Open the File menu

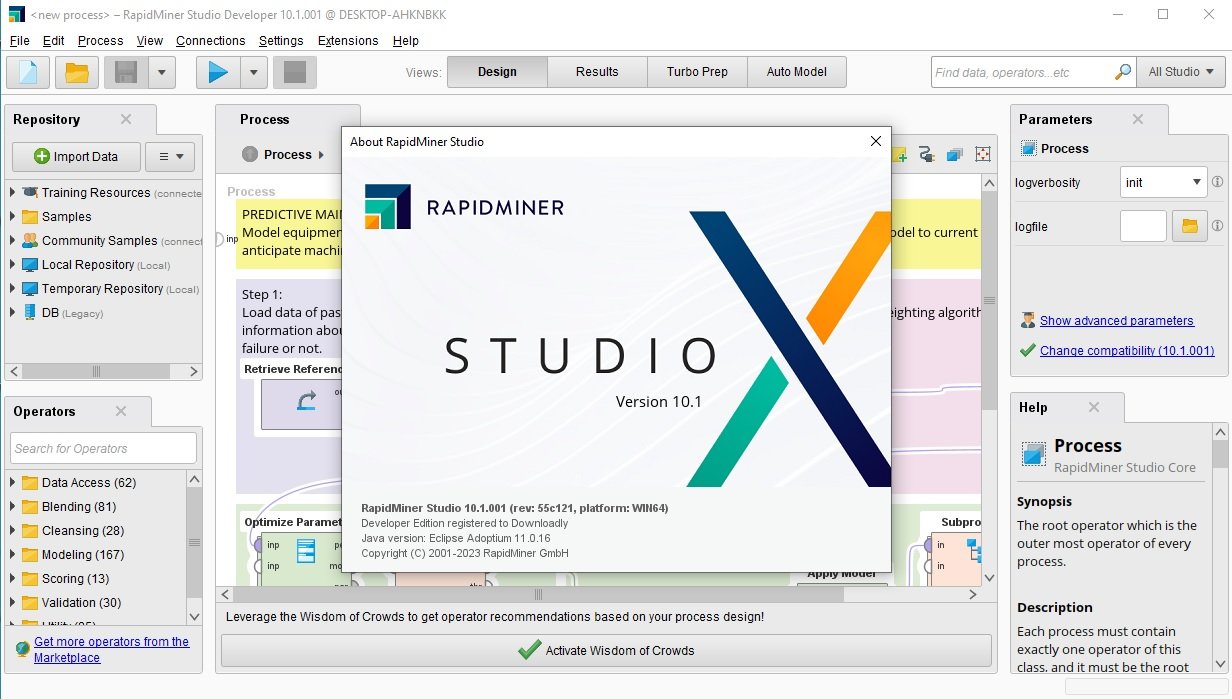[20, 41]
